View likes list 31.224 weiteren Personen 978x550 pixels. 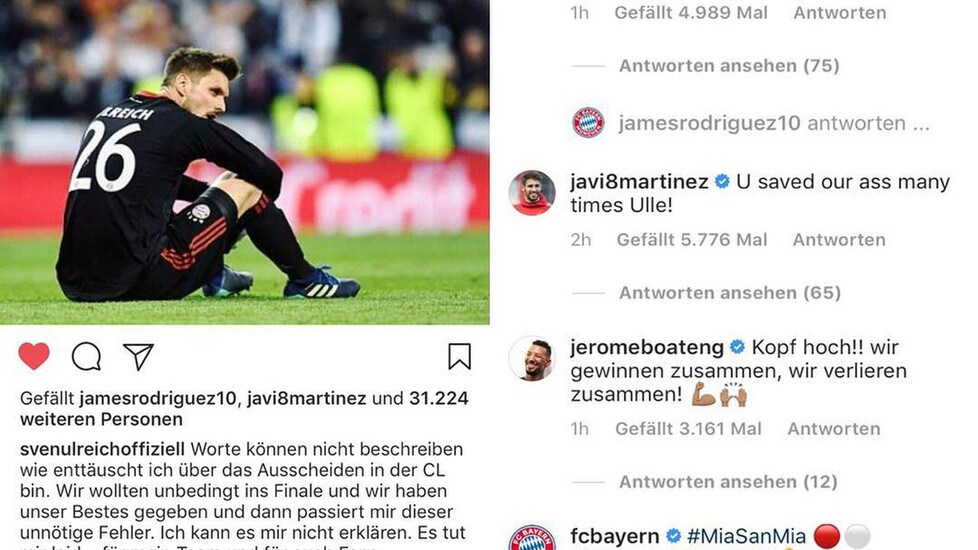click(244, 408)
